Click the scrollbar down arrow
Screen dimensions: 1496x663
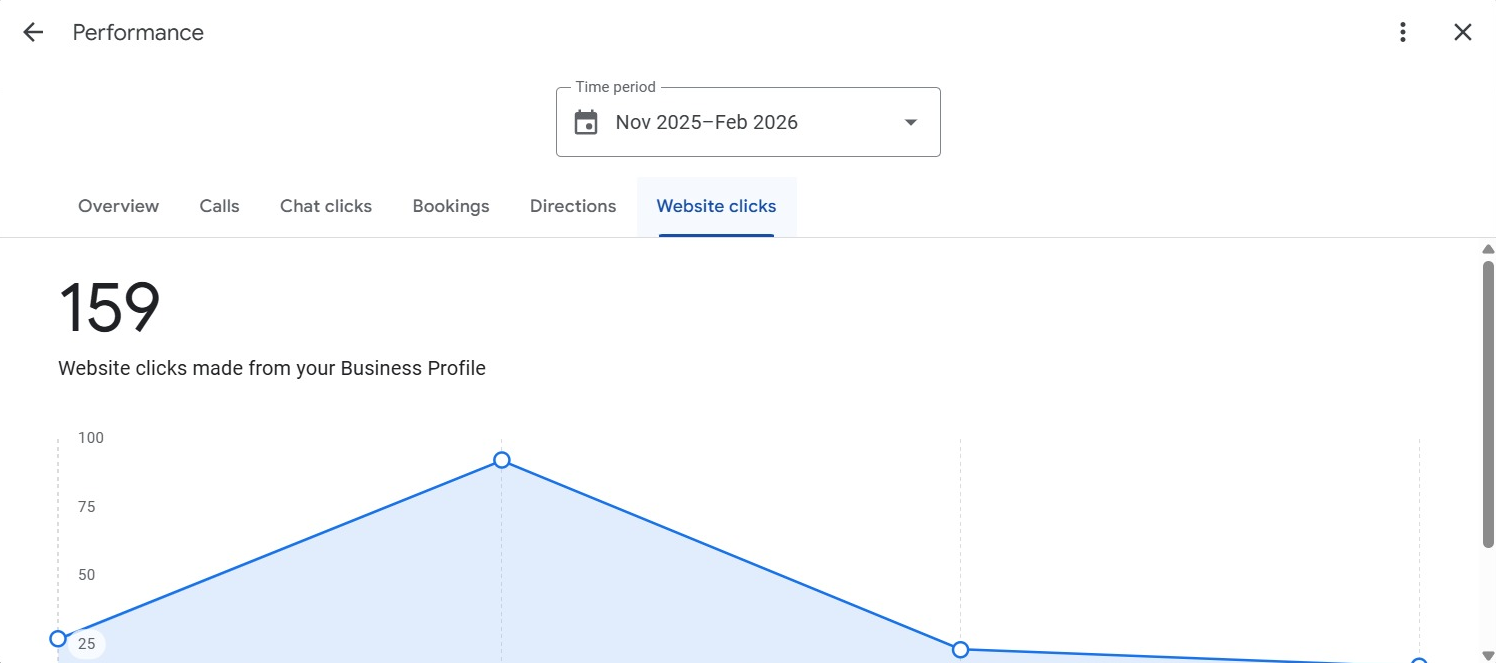point(1488,655)
